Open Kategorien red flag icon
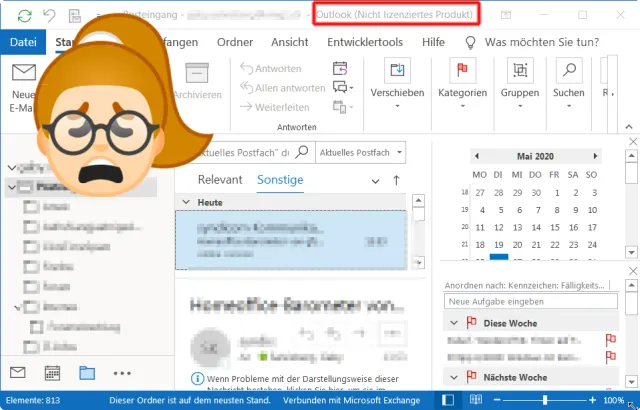The image size is (640, 410). click(x=462, y=71)
